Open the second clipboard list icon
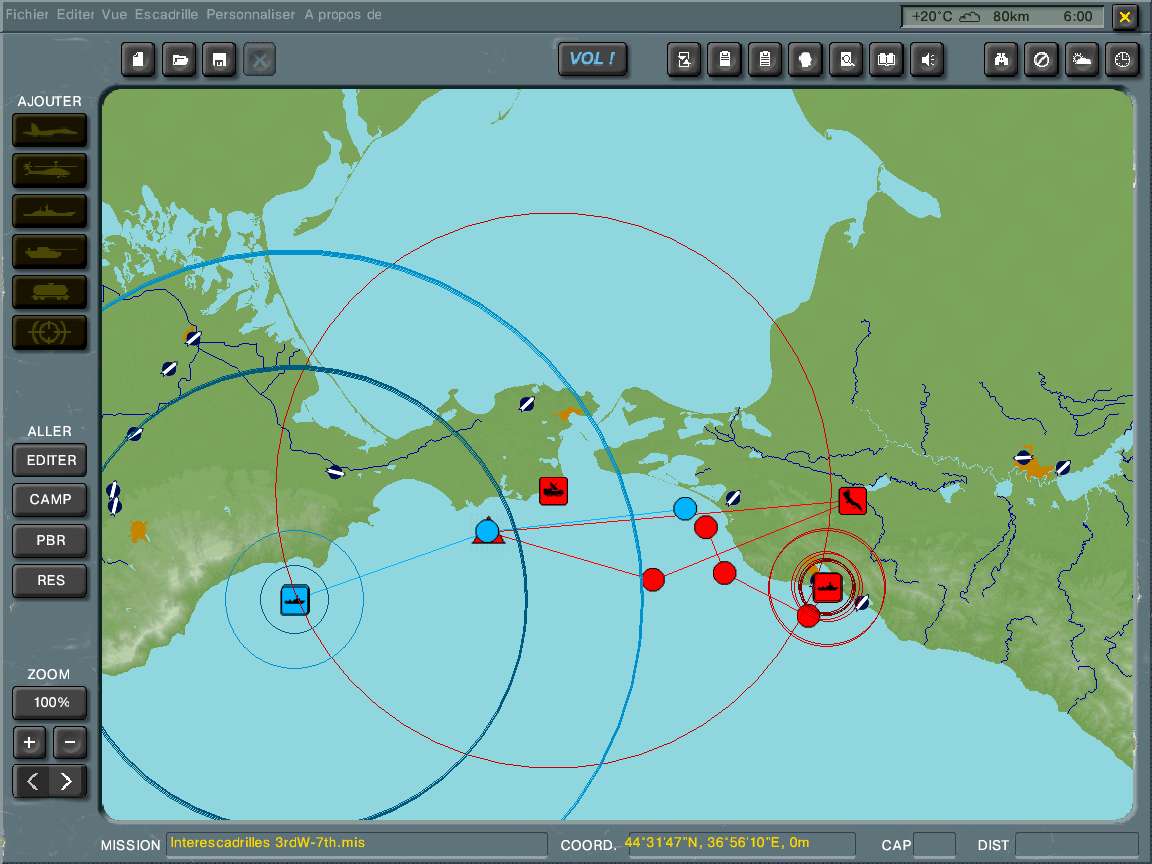The width and height of the screenshot is (1152, 864). click(765, 60)
